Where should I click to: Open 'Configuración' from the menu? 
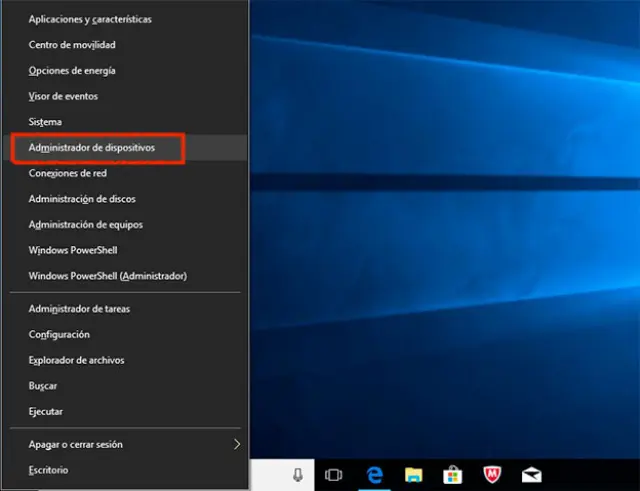coord(59,334)
